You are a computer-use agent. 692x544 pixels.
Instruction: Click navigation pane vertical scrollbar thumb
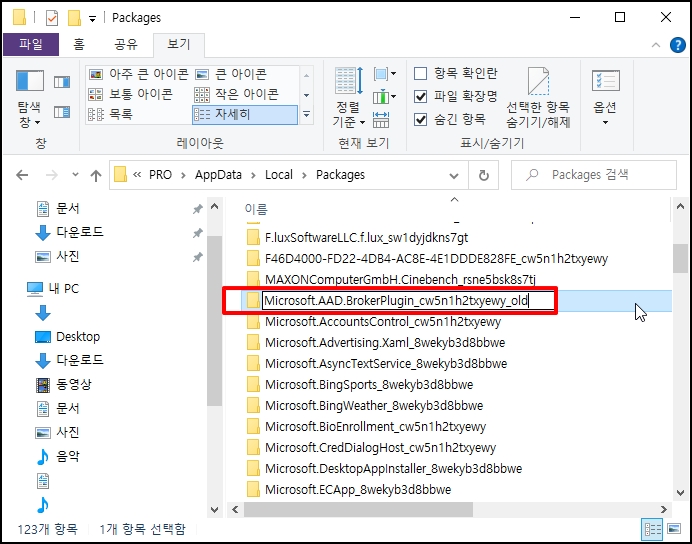point(214,321)
